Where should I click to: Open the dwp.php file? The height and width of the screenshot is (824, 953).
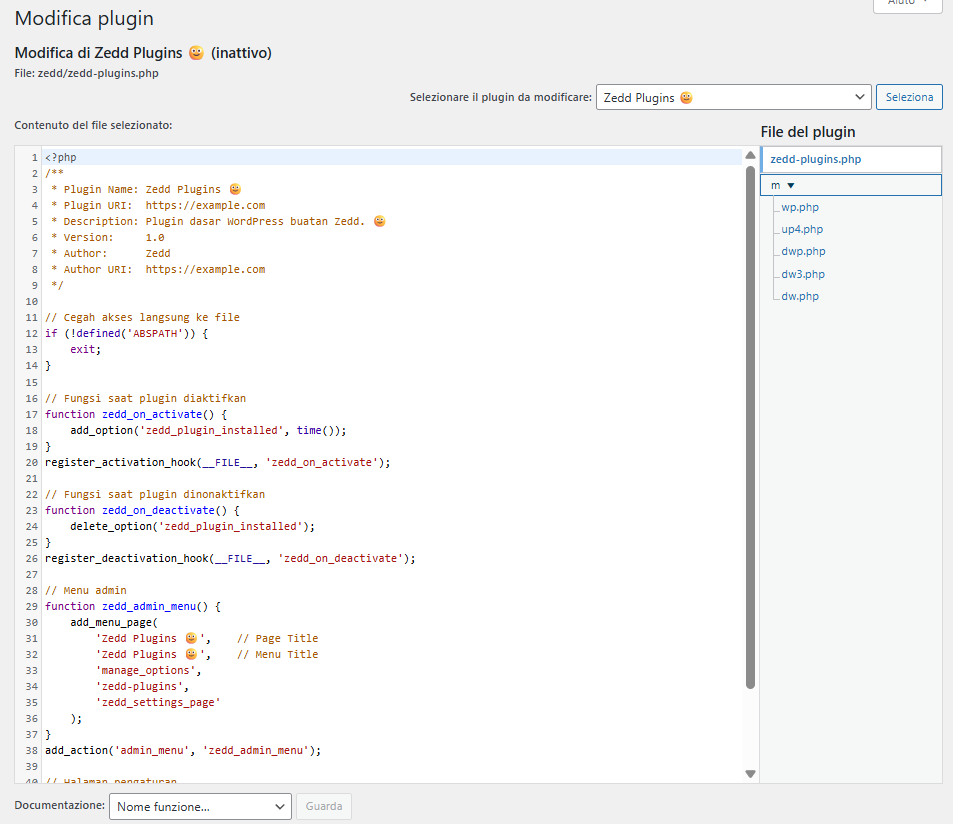803,252
